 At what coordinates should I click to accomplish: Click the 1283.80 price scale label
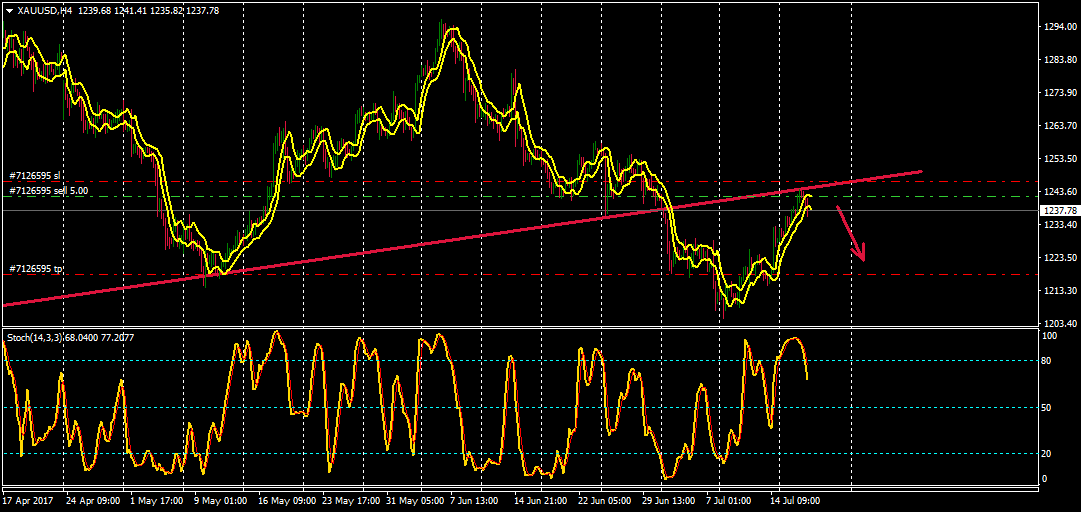click(1060, 59)
